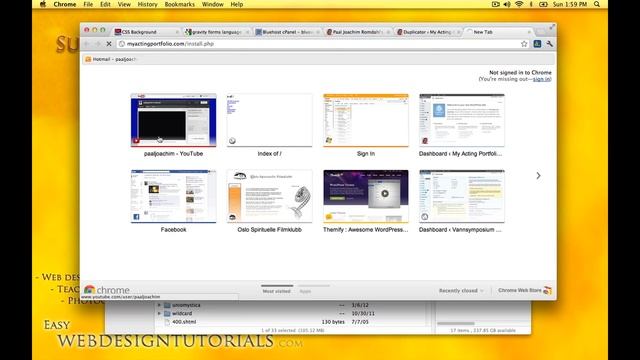Click the next page arrow chevron
The width and height of the screenshot is (640, 360).
[x=538, y=176]
